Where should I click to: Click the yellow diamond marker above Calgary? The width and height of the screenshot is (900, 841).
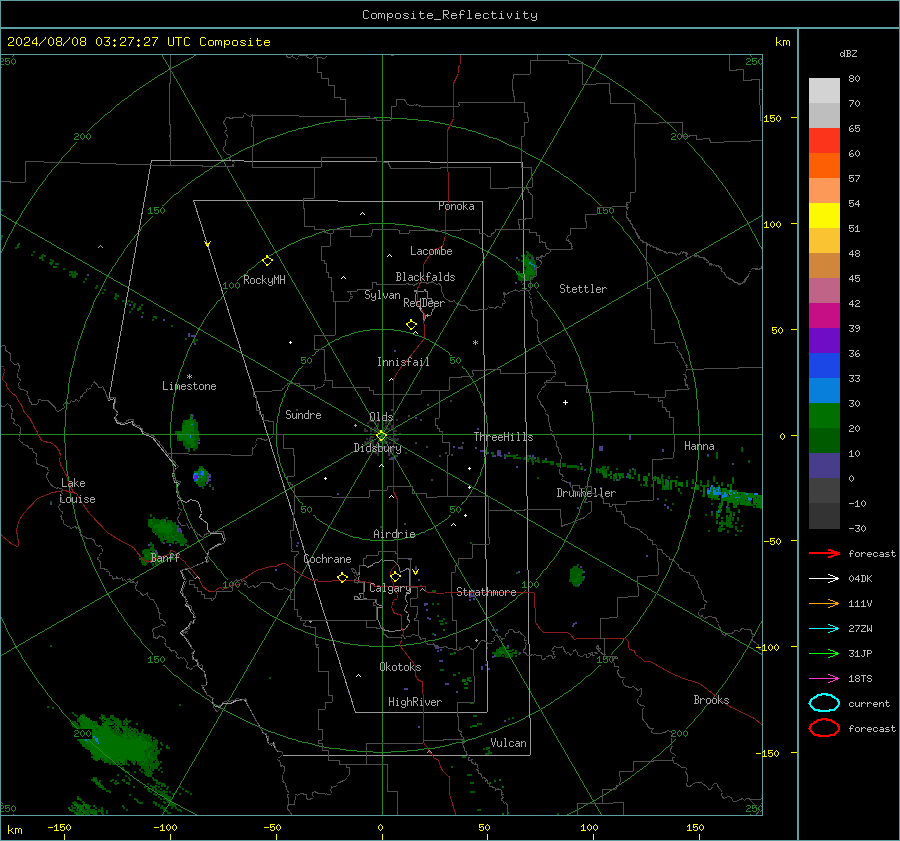pos(395,576)
